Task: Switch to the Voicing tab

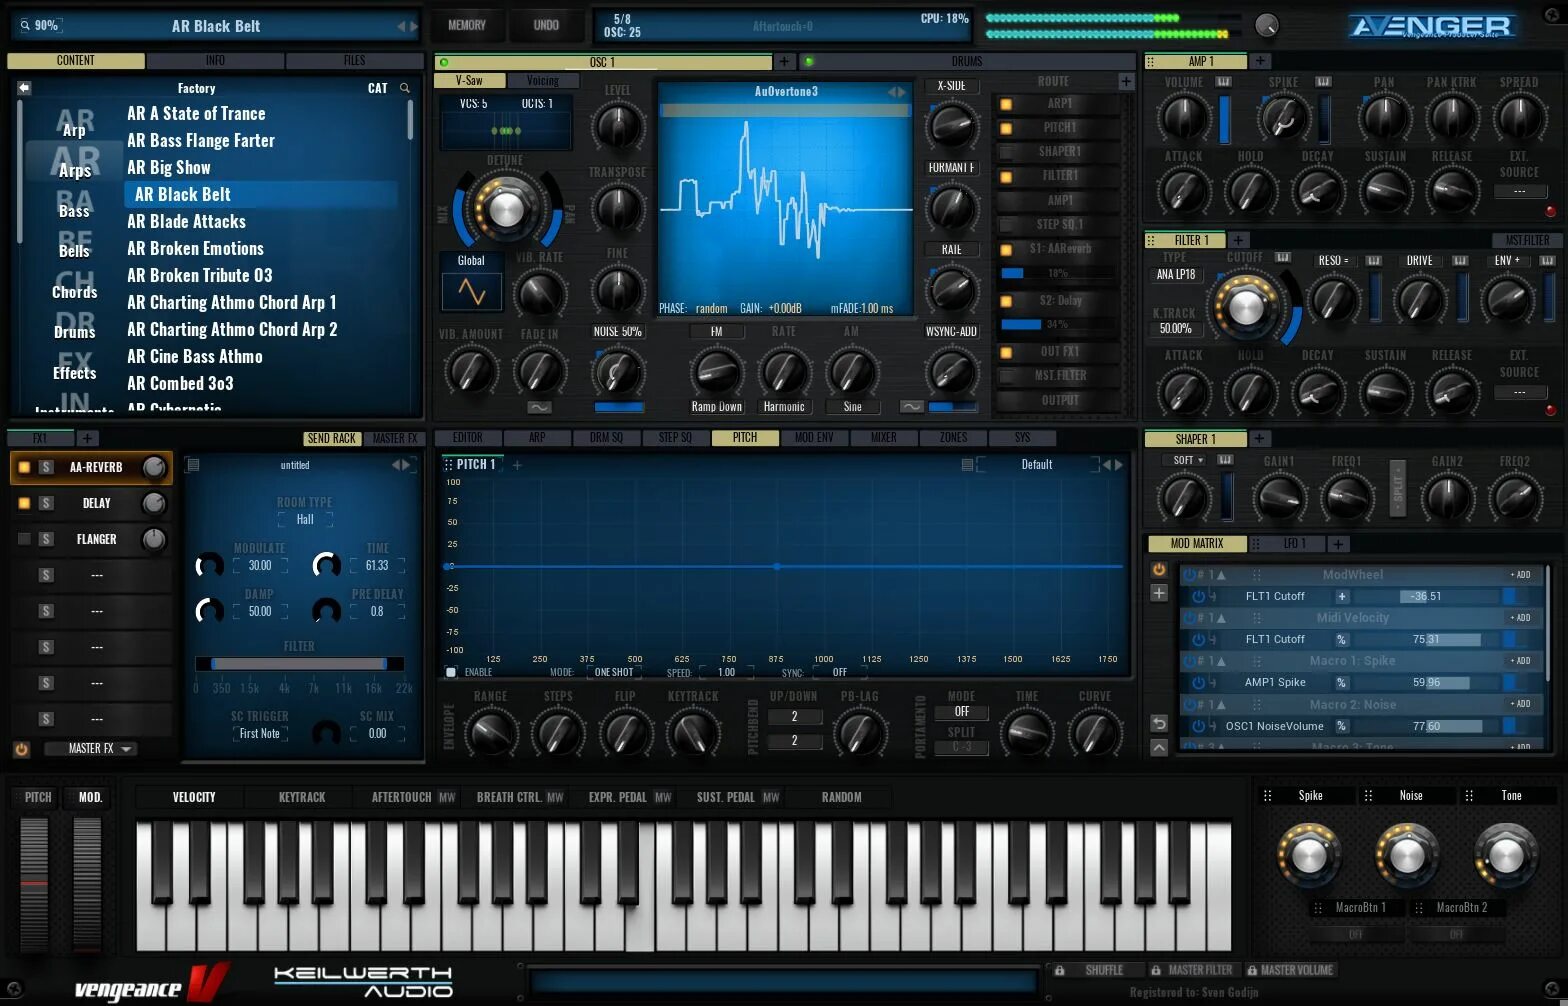Action: click(x=543, y=81)
